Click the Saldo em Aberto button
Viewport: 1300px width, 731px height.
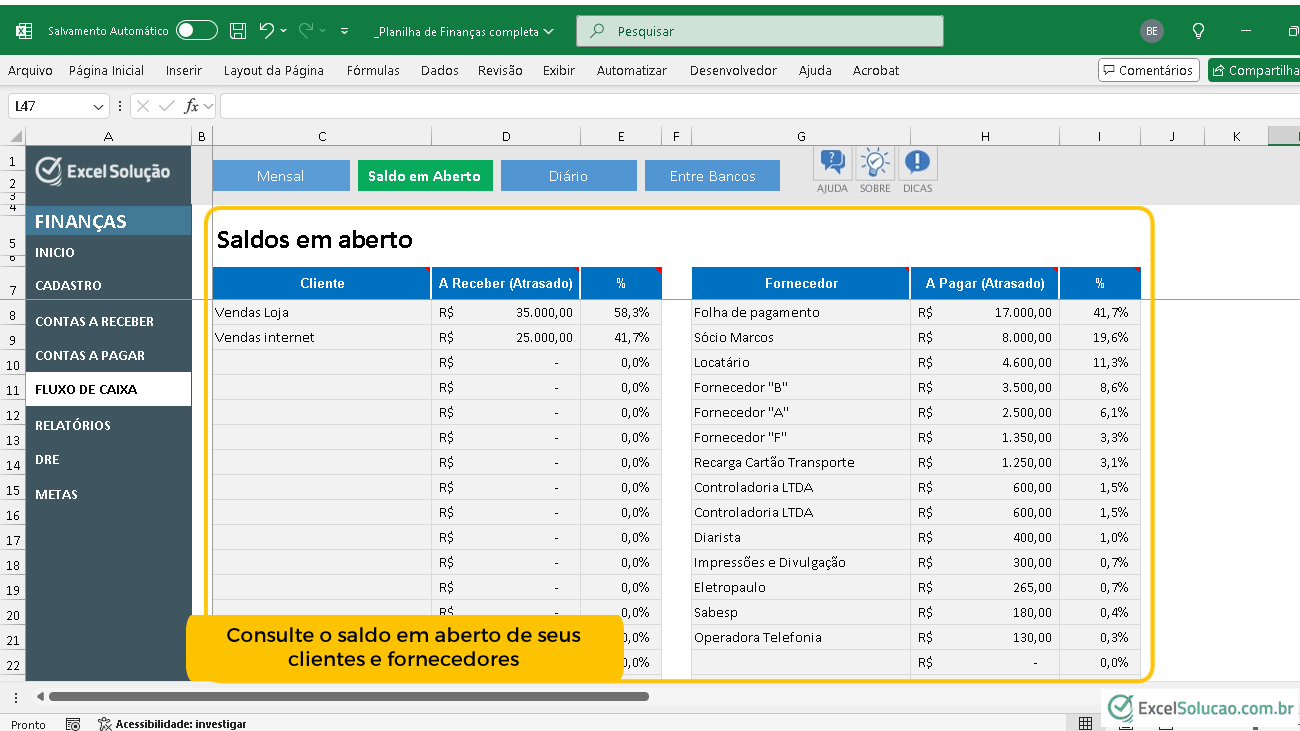[425, 176]
